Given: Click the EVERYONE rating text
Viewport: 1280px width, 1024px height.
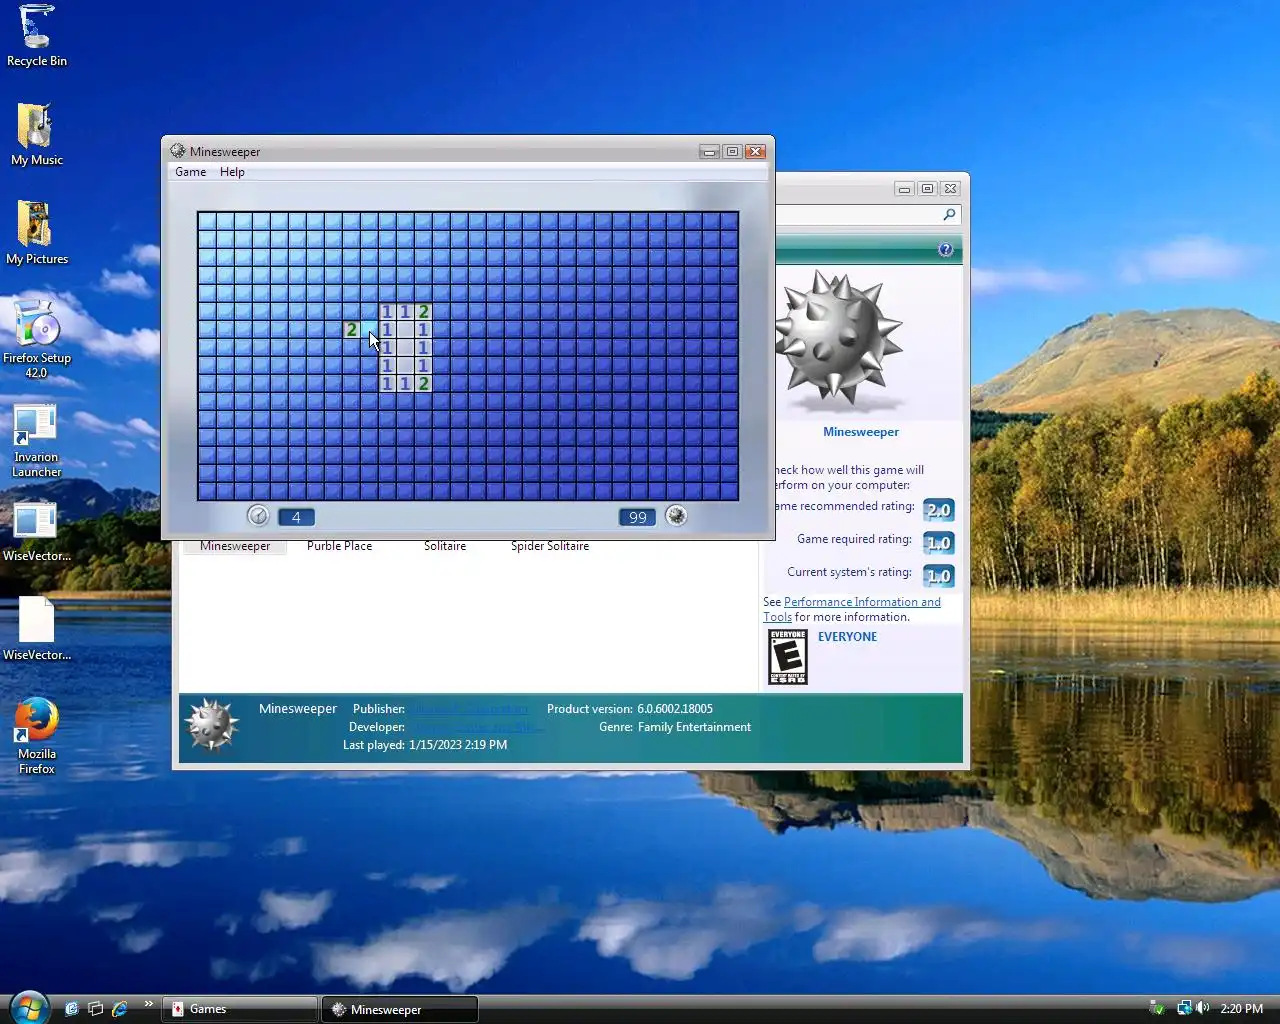Looking at the screenshot, I should [847, 637].
